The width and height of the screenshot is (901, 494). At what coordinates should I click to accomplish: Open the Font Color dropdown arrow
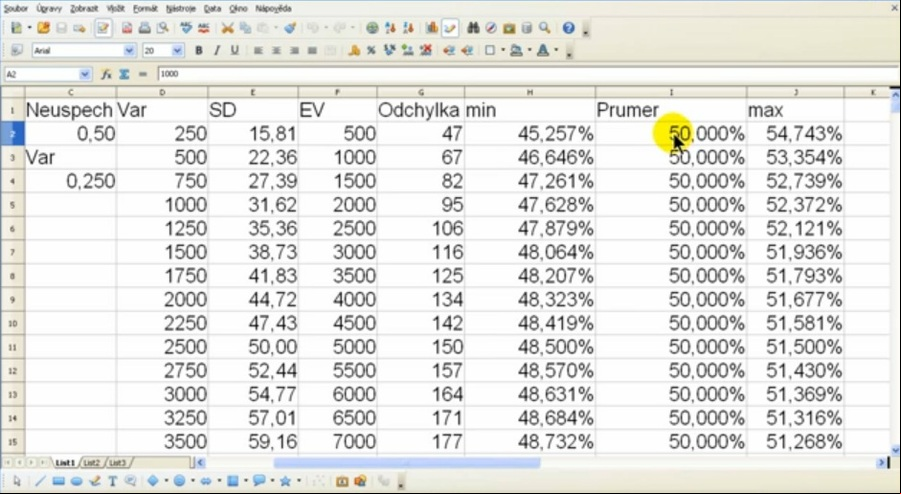coord(556,51)
